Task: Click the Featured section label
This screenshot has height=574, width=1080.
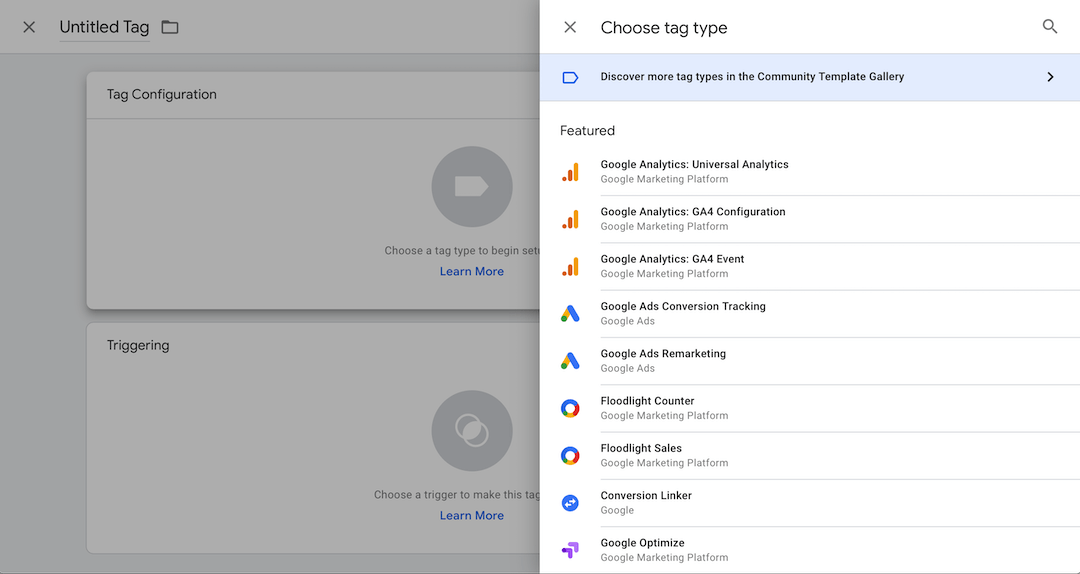Action: (587, 131)
